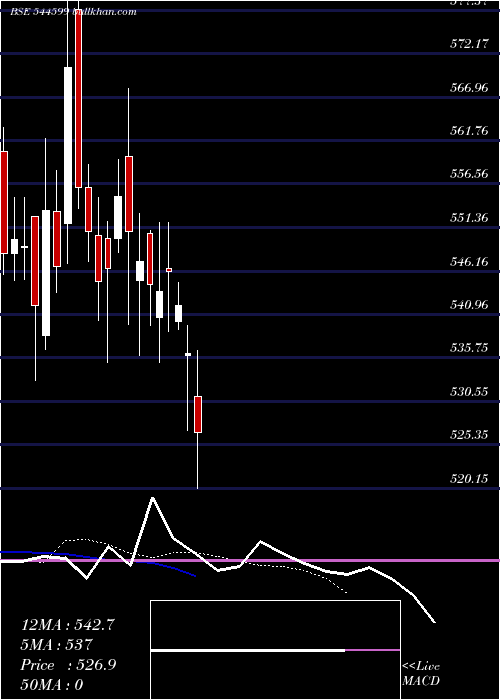Click the 12MA : 542.7 readout
This screenshot has height=700, width=500.
click(x=68, y=625)
